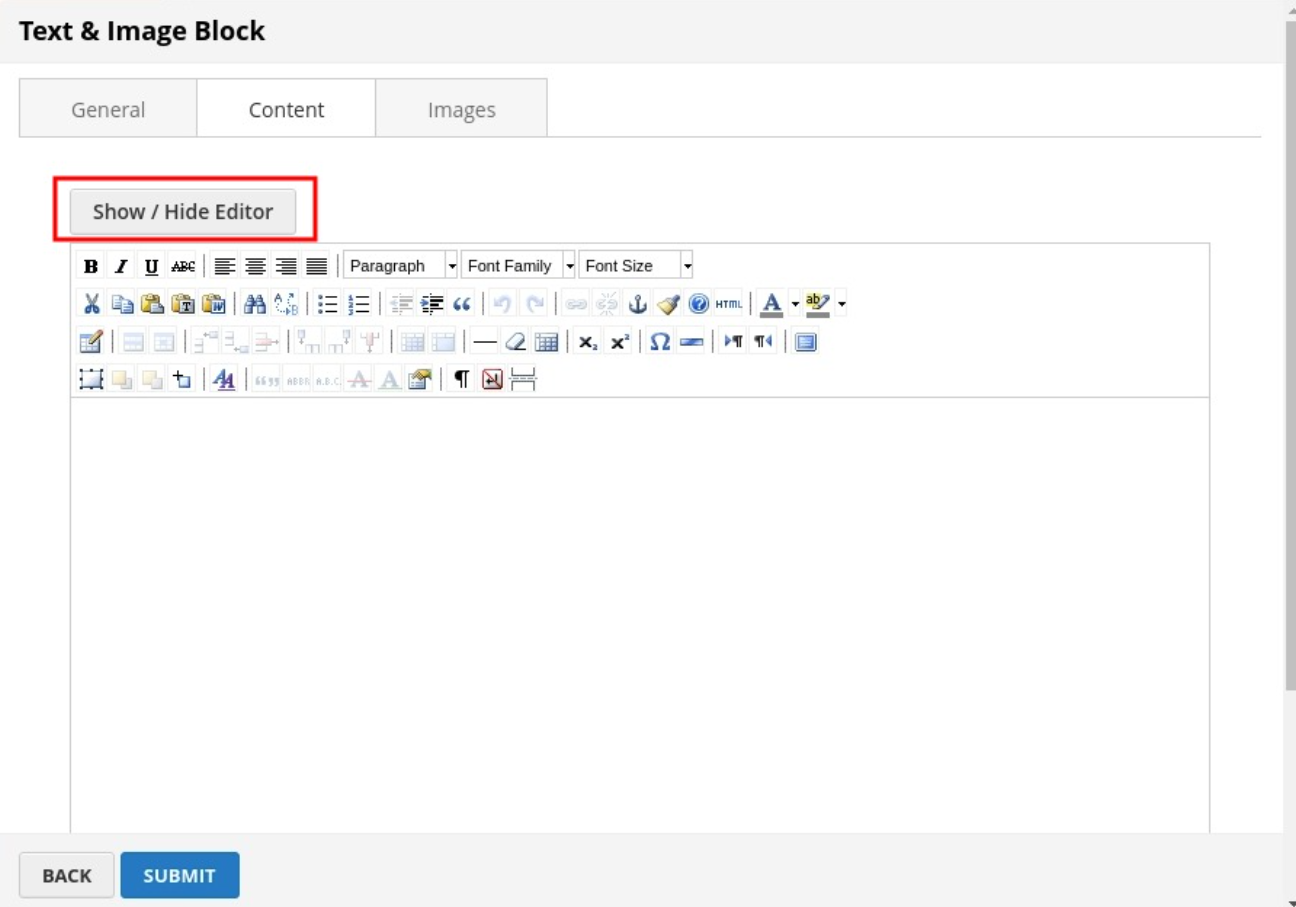
Task: Click inside the empty editor text area
Action: pyautogui.click(x=640, y=615)
